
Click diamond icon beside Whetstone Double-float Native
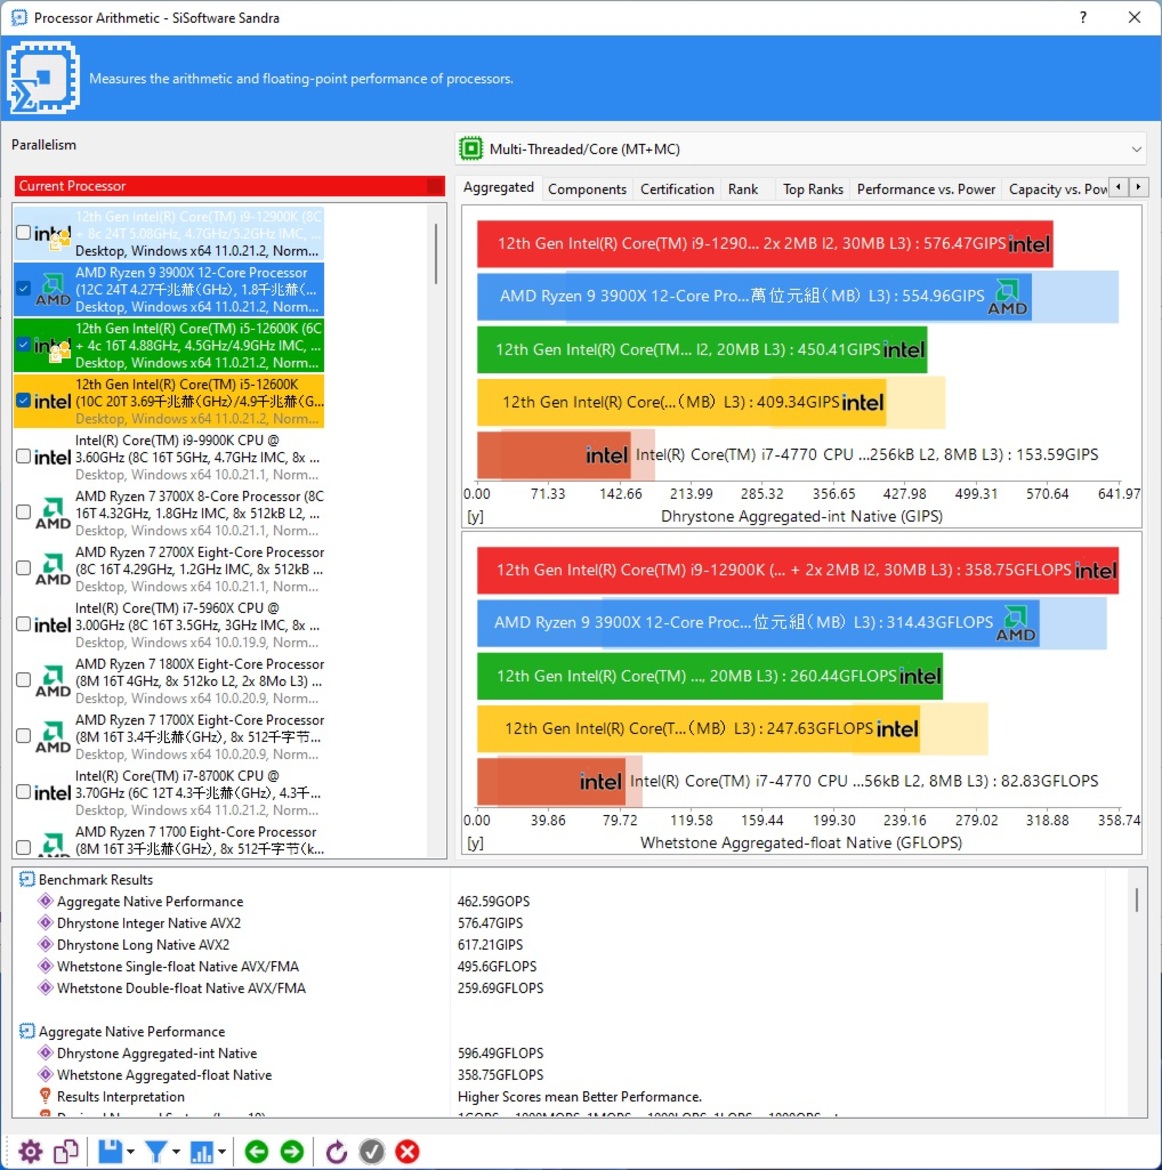[x=46, y=988]
